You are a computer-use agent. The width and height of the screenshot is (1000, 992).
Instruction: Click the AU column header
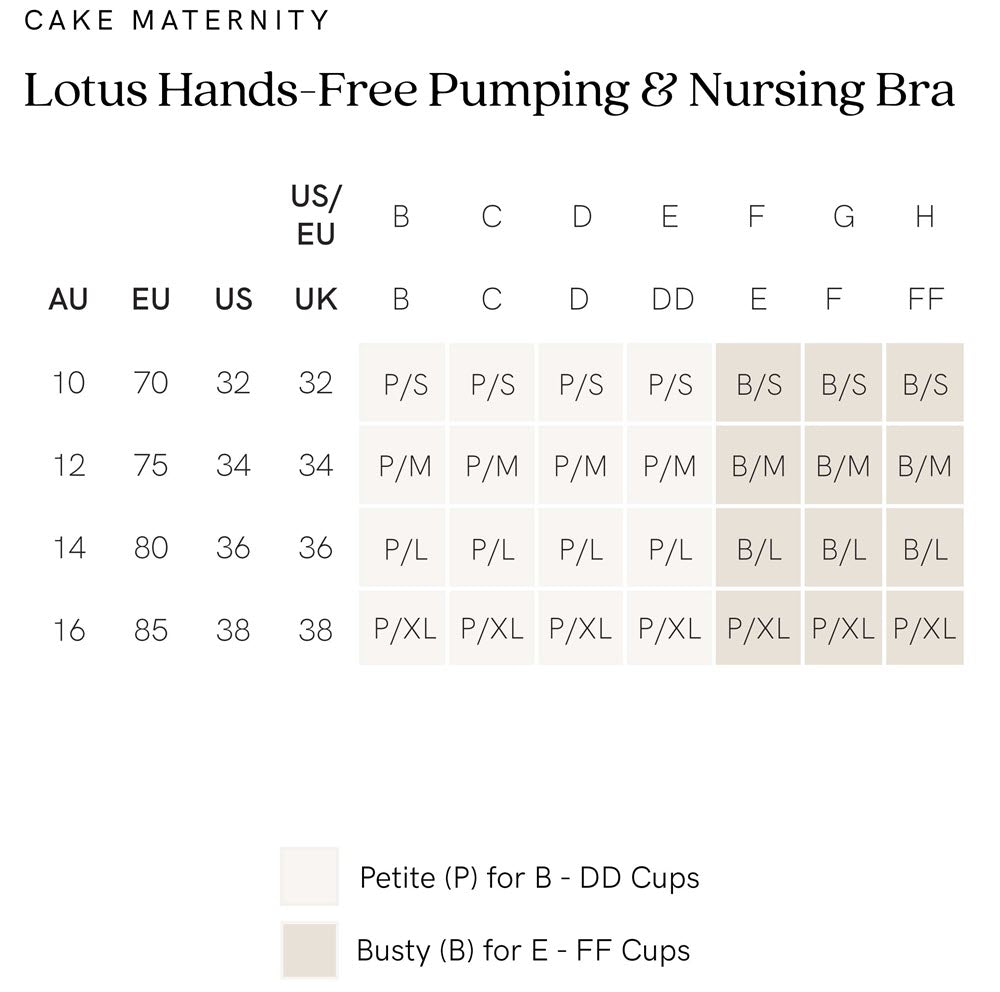(68, 299)
